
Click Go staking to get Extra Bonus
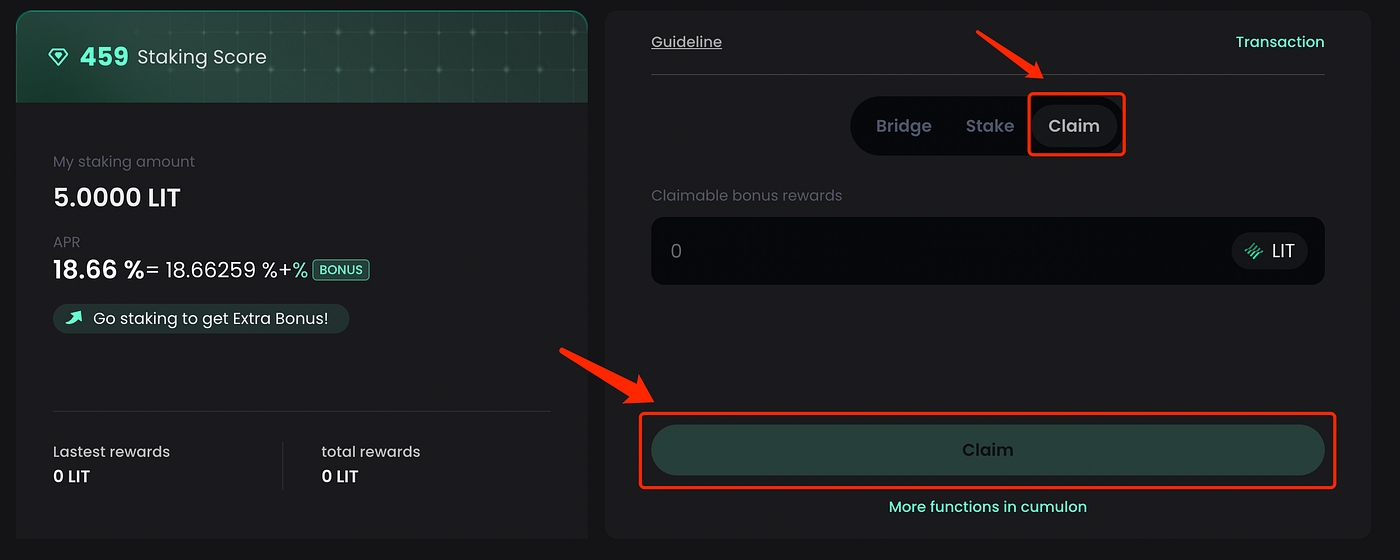(210, 318)
